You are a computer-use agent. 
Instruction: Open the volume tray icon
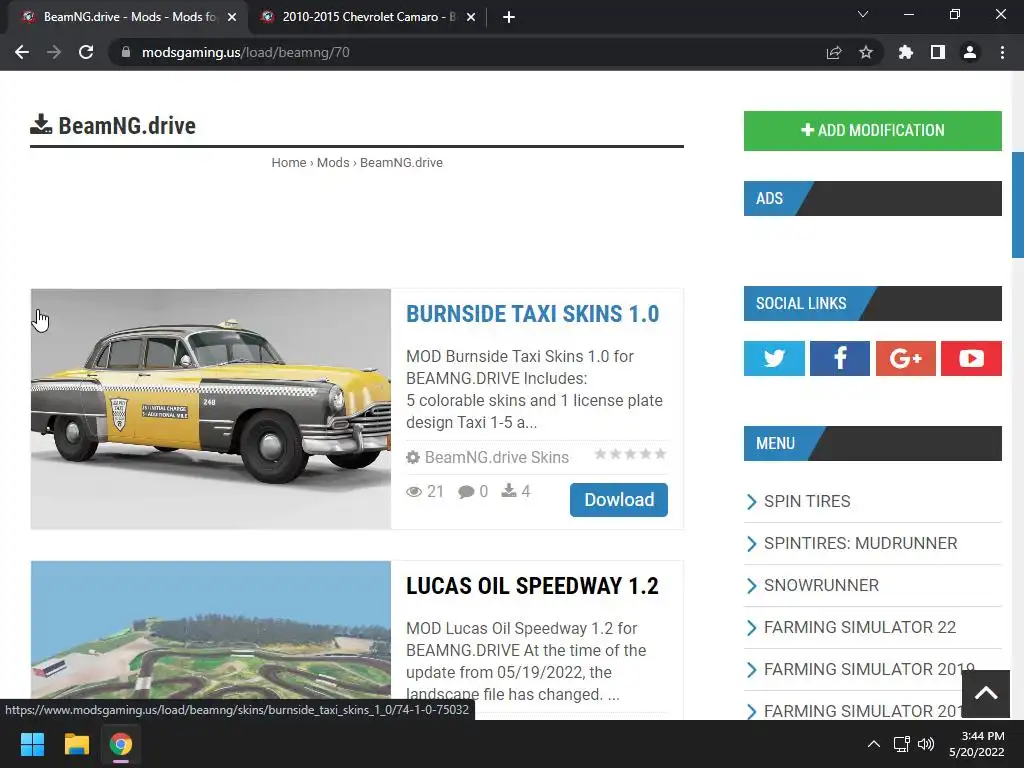(x=926, y=744)
